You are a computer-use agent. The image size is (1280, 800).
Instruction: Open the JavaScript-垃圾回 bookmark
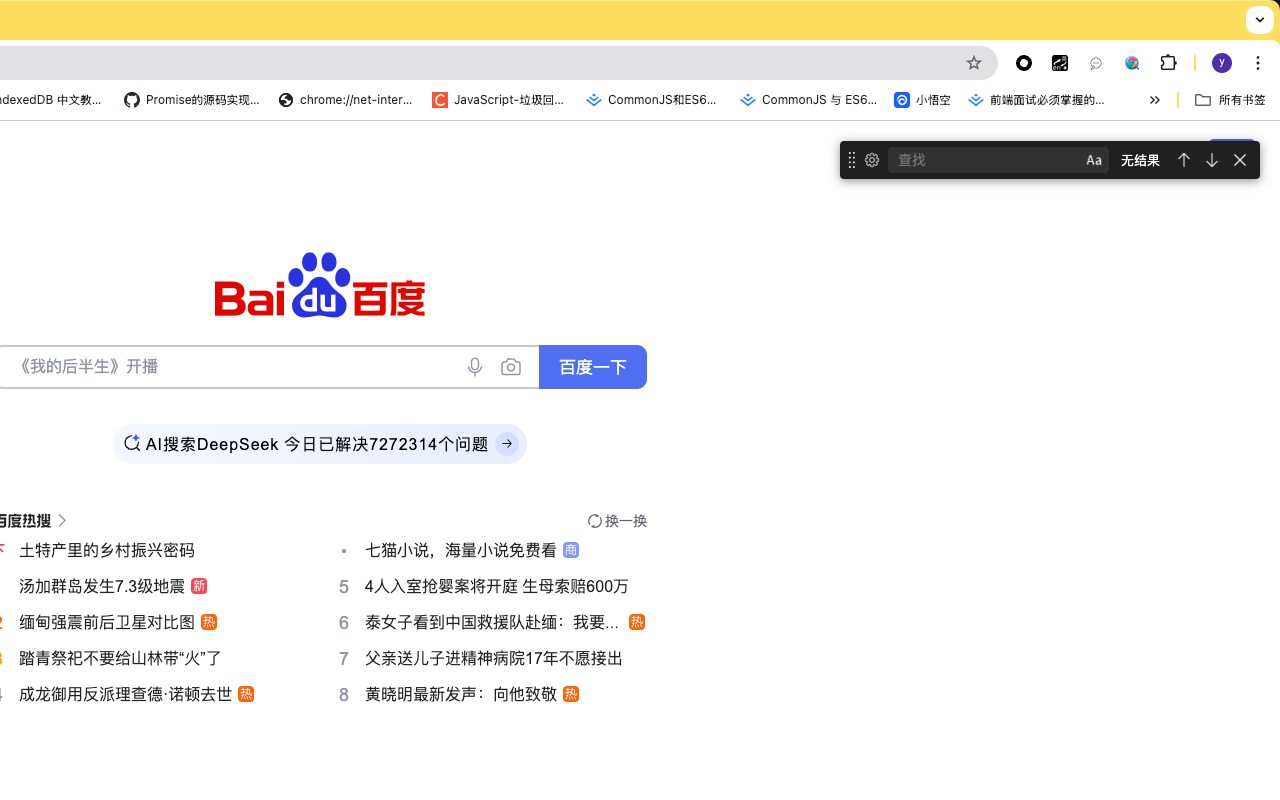click(x=499, y=100)
